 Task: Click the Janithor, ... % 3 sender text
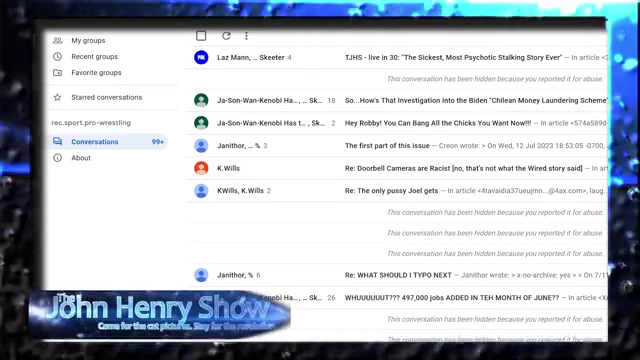[x=242, y=146]
